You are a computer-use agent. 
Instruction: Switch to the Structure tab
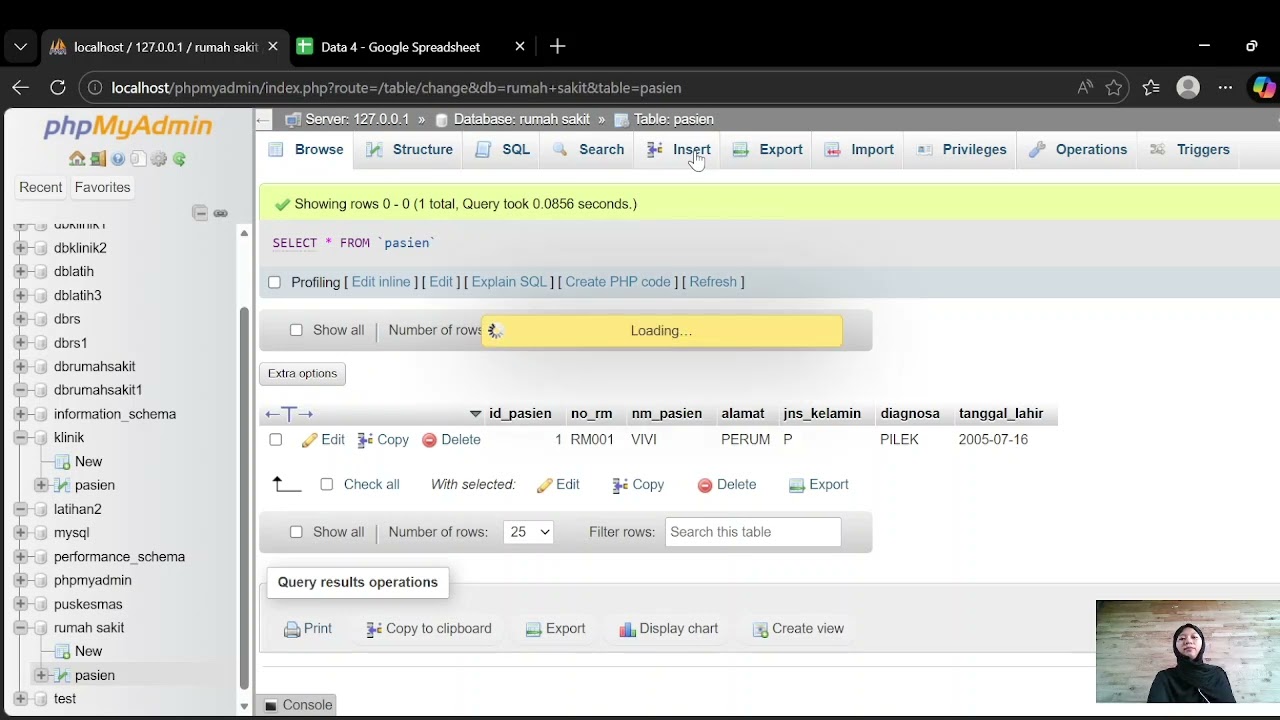click(x=410, y=150)
